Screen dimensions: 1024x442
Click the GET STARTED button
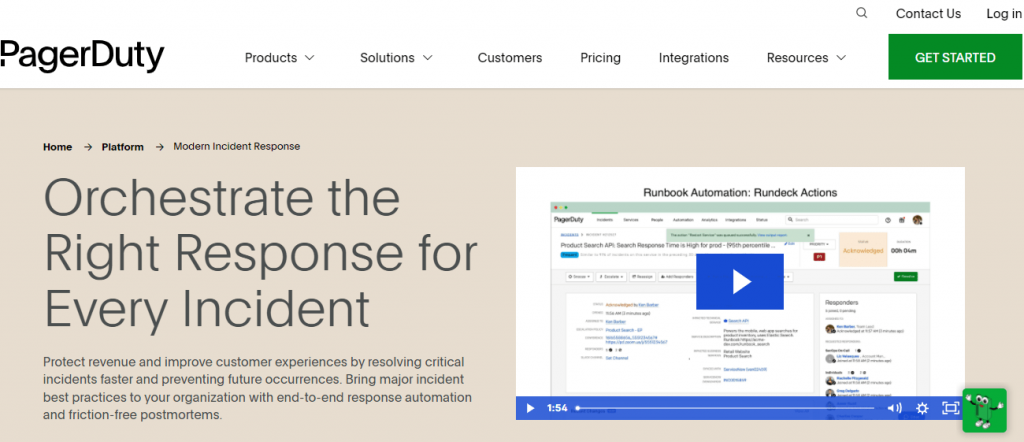[x=955, y=57]
